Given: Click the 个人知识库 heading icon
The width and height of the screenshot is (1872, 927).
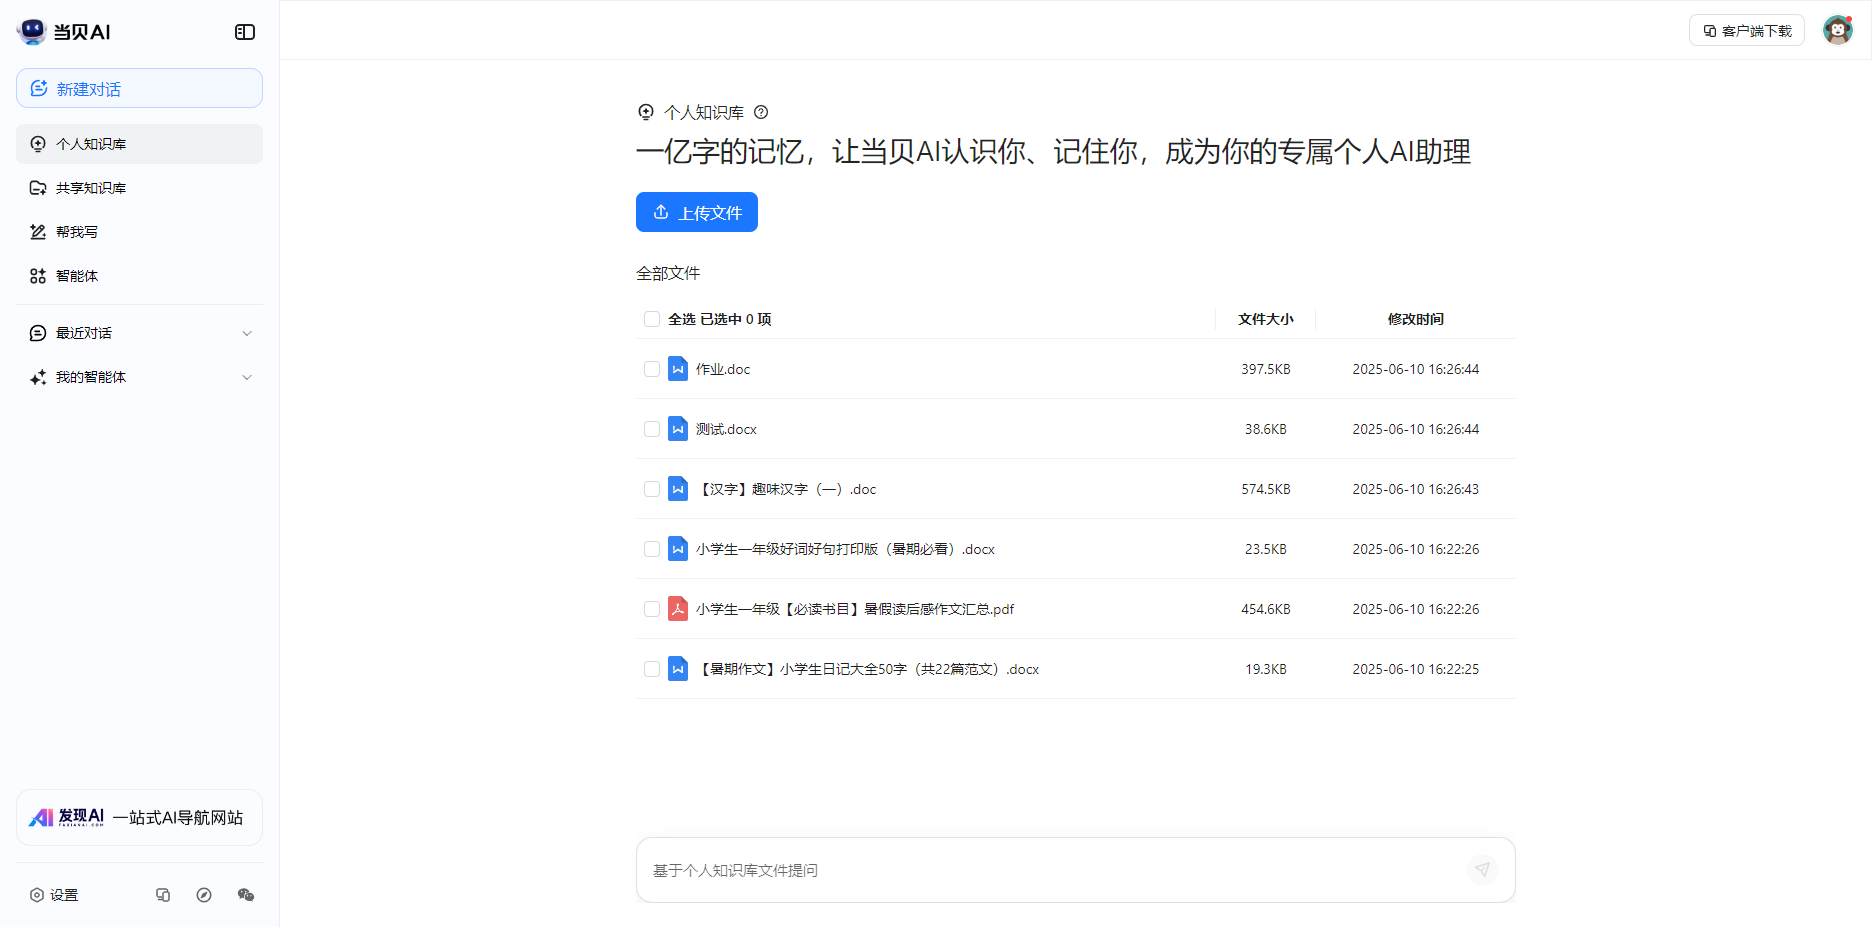Looking at the screenshot, I should (x=646, y=112).
